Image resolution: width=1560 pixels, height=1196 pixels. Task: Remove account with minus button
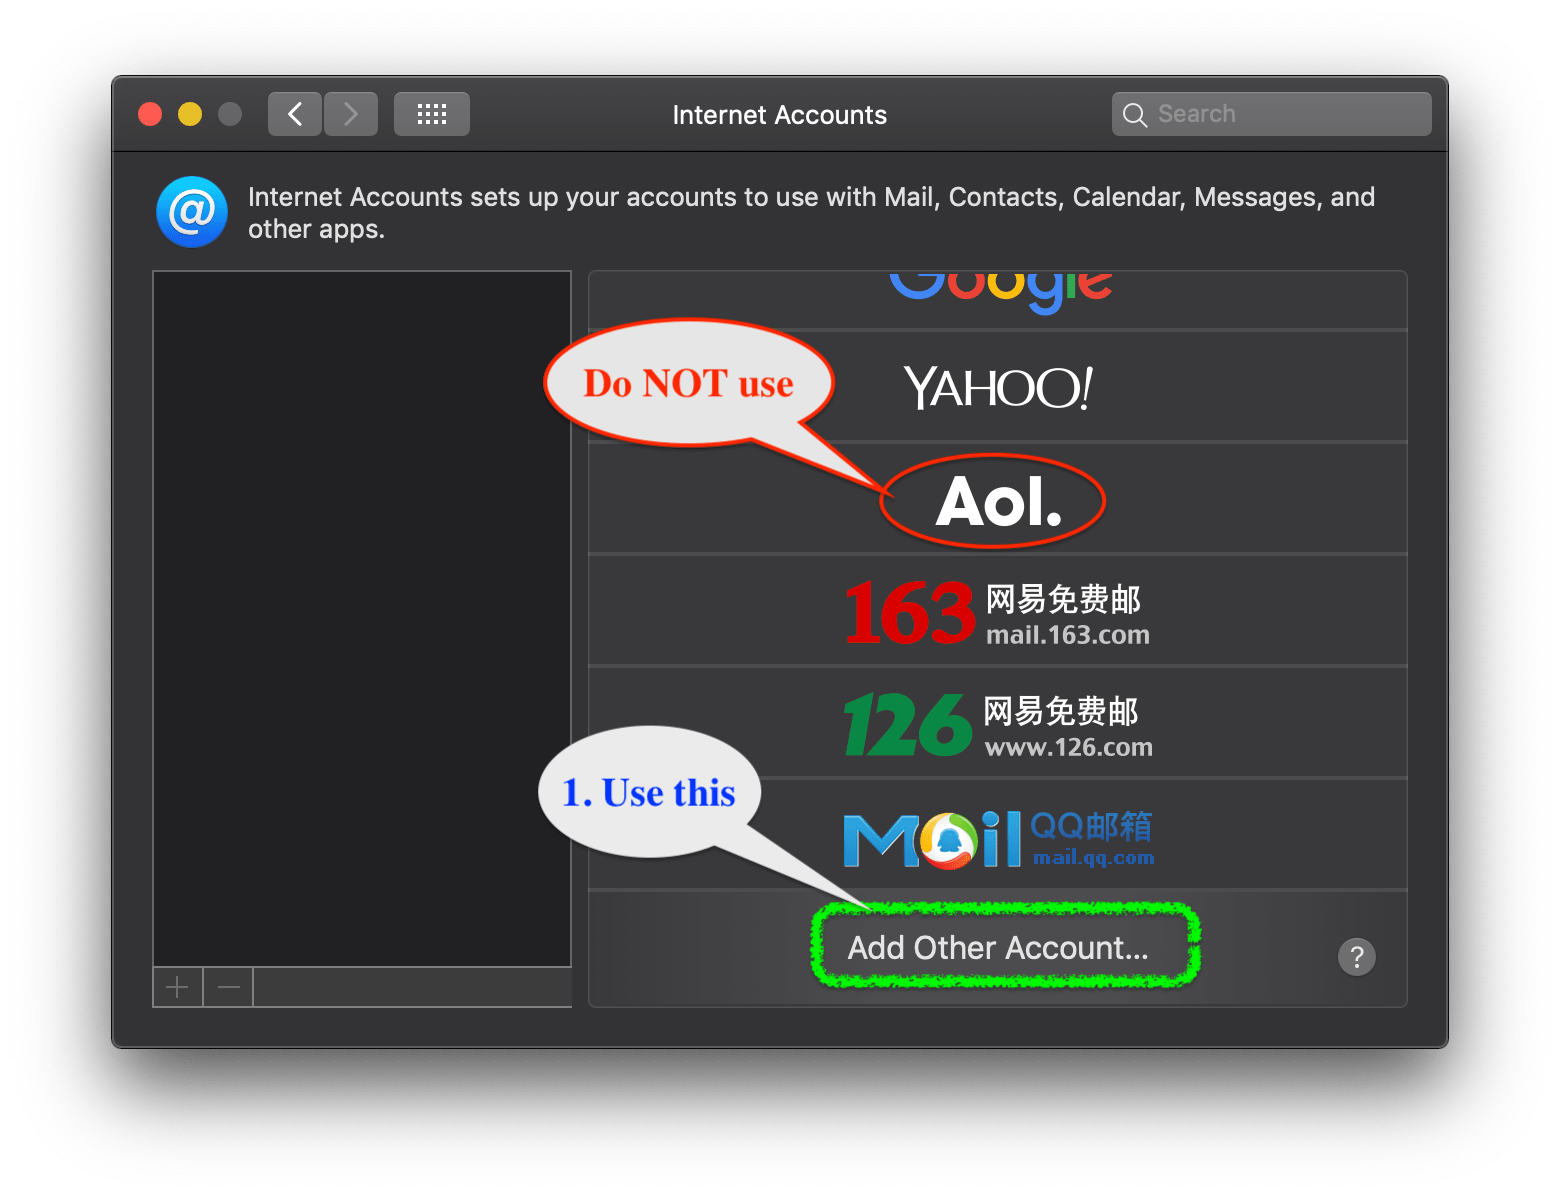click(229, 988)
